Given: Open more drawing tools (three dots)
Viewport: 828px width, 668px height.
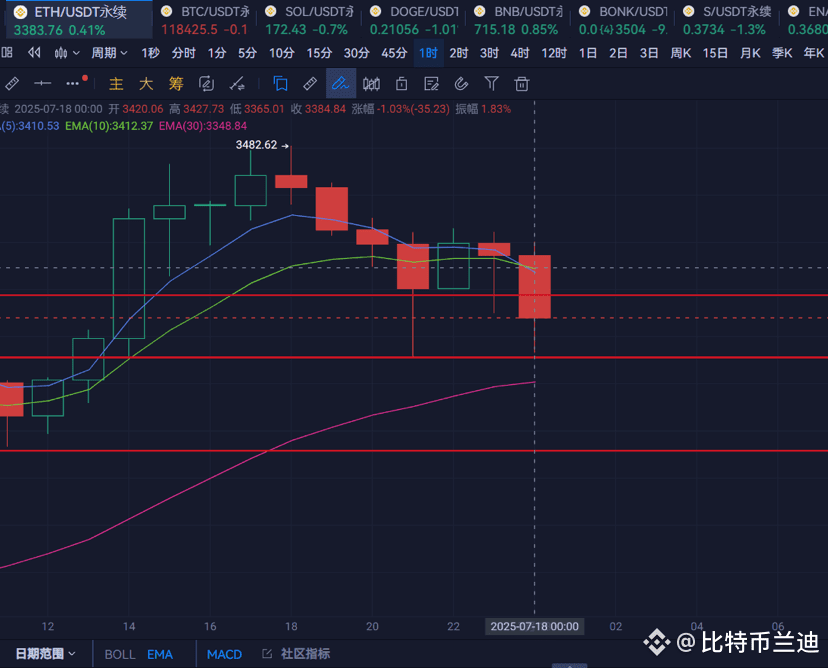Looking at the screenshot, I should pyautogui.click(x=72, y=83).
